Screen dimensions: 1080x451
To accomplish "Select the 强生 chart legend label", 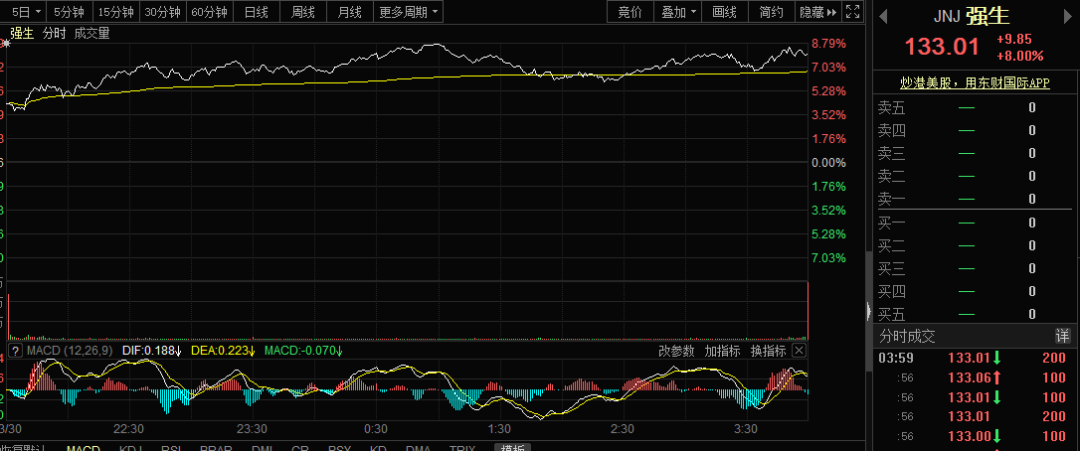I will coord(21,33).
